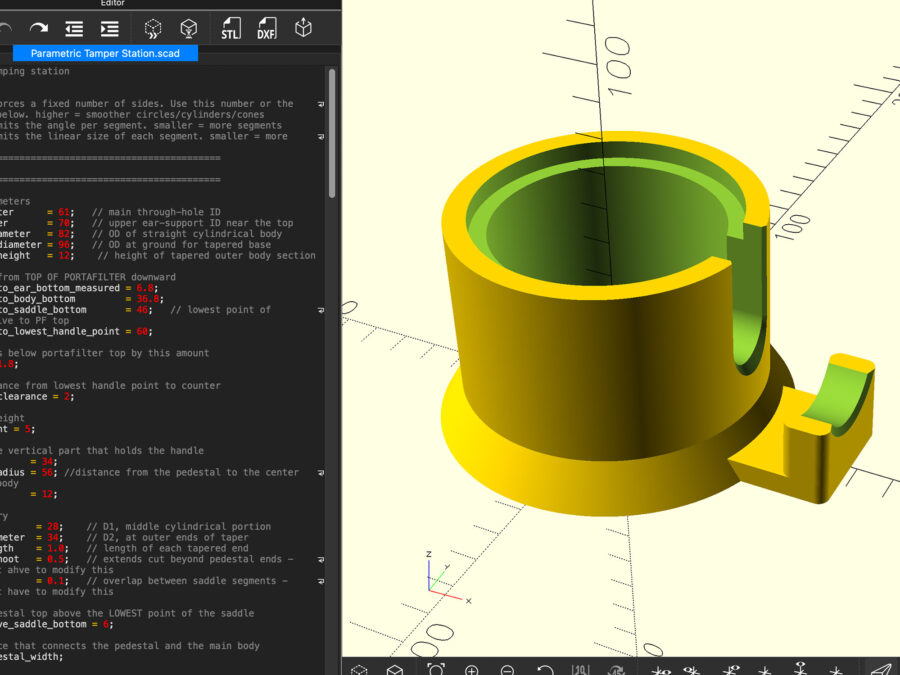Click the Redo arrow in editor toolbar
This screenshot has height=675, width=900.
39,28
